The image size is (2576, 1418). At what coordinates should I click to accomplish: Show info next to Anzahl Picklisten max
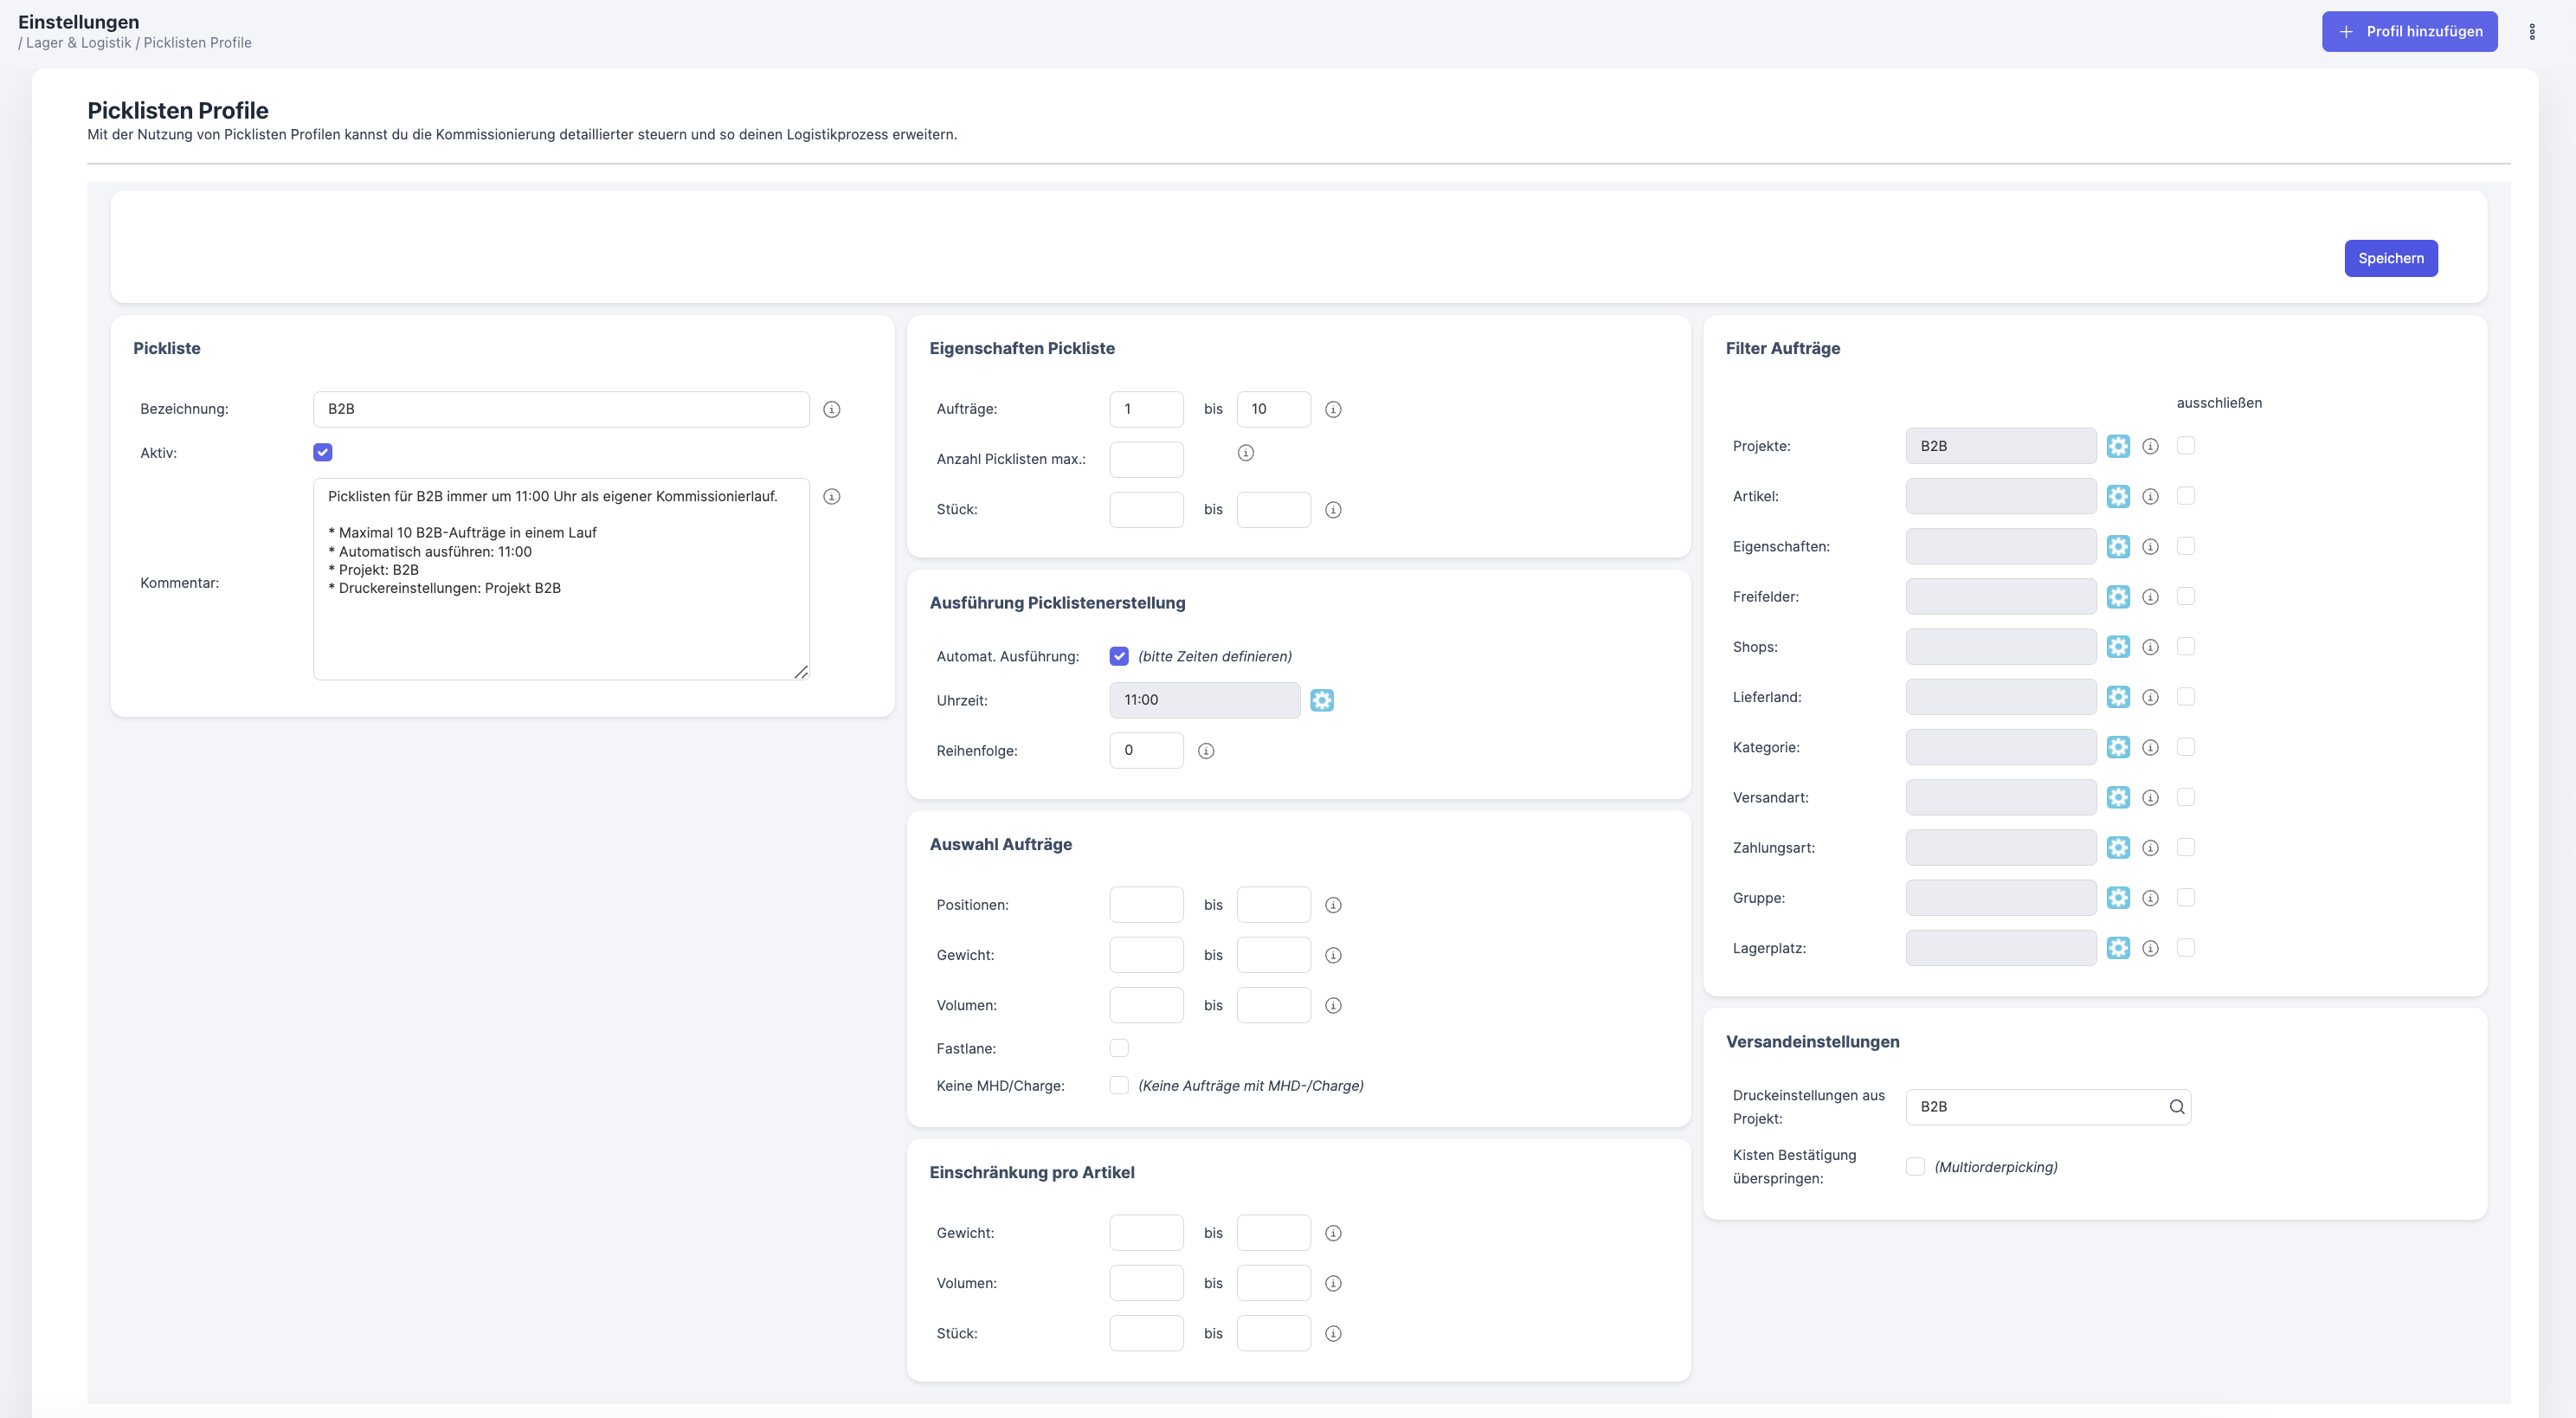pos(1245,453)
